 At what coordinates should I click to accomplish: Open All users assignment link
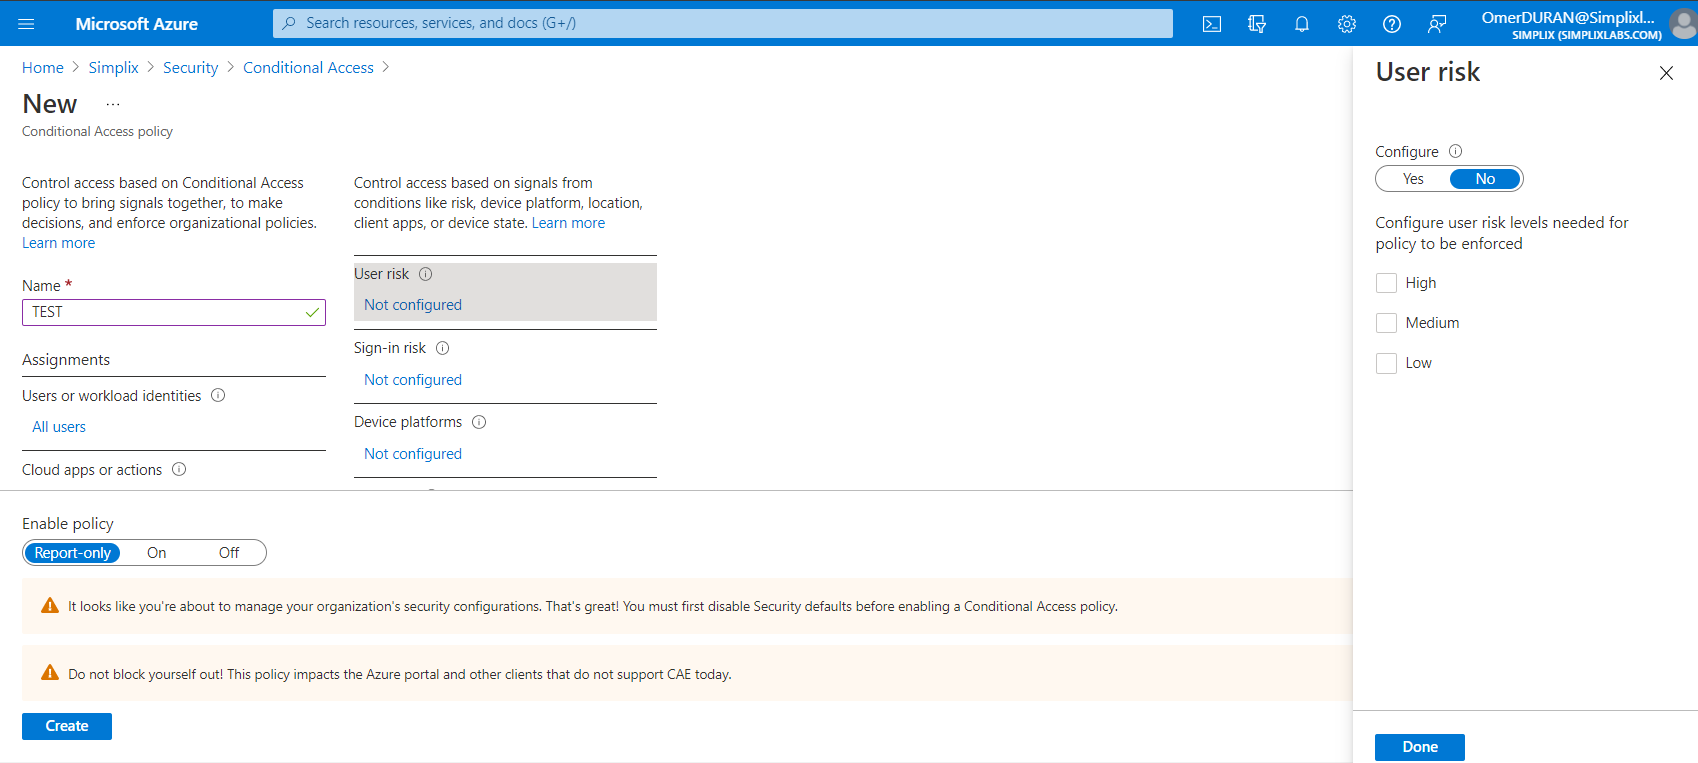[59, 427]
